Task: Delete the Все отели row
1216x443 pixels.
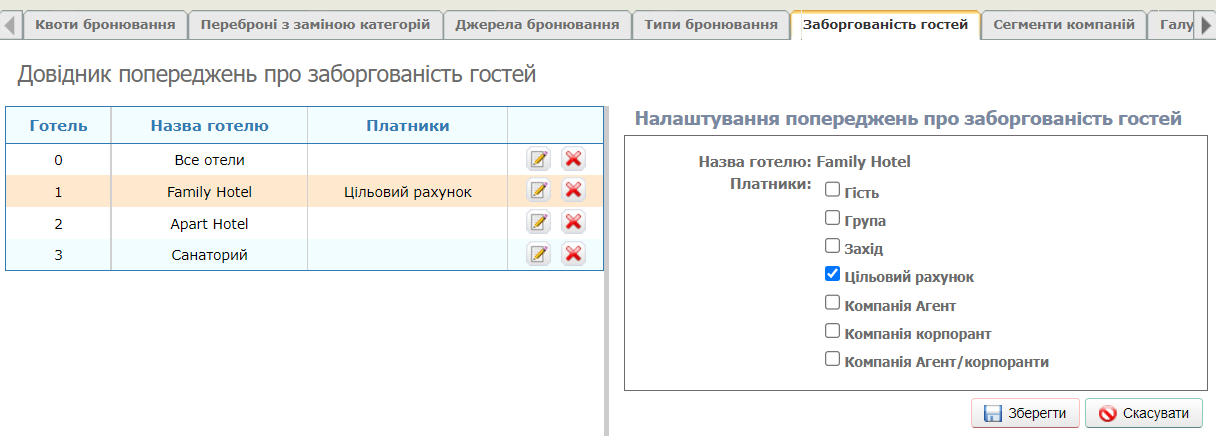Action: click(x=573, y=159)
